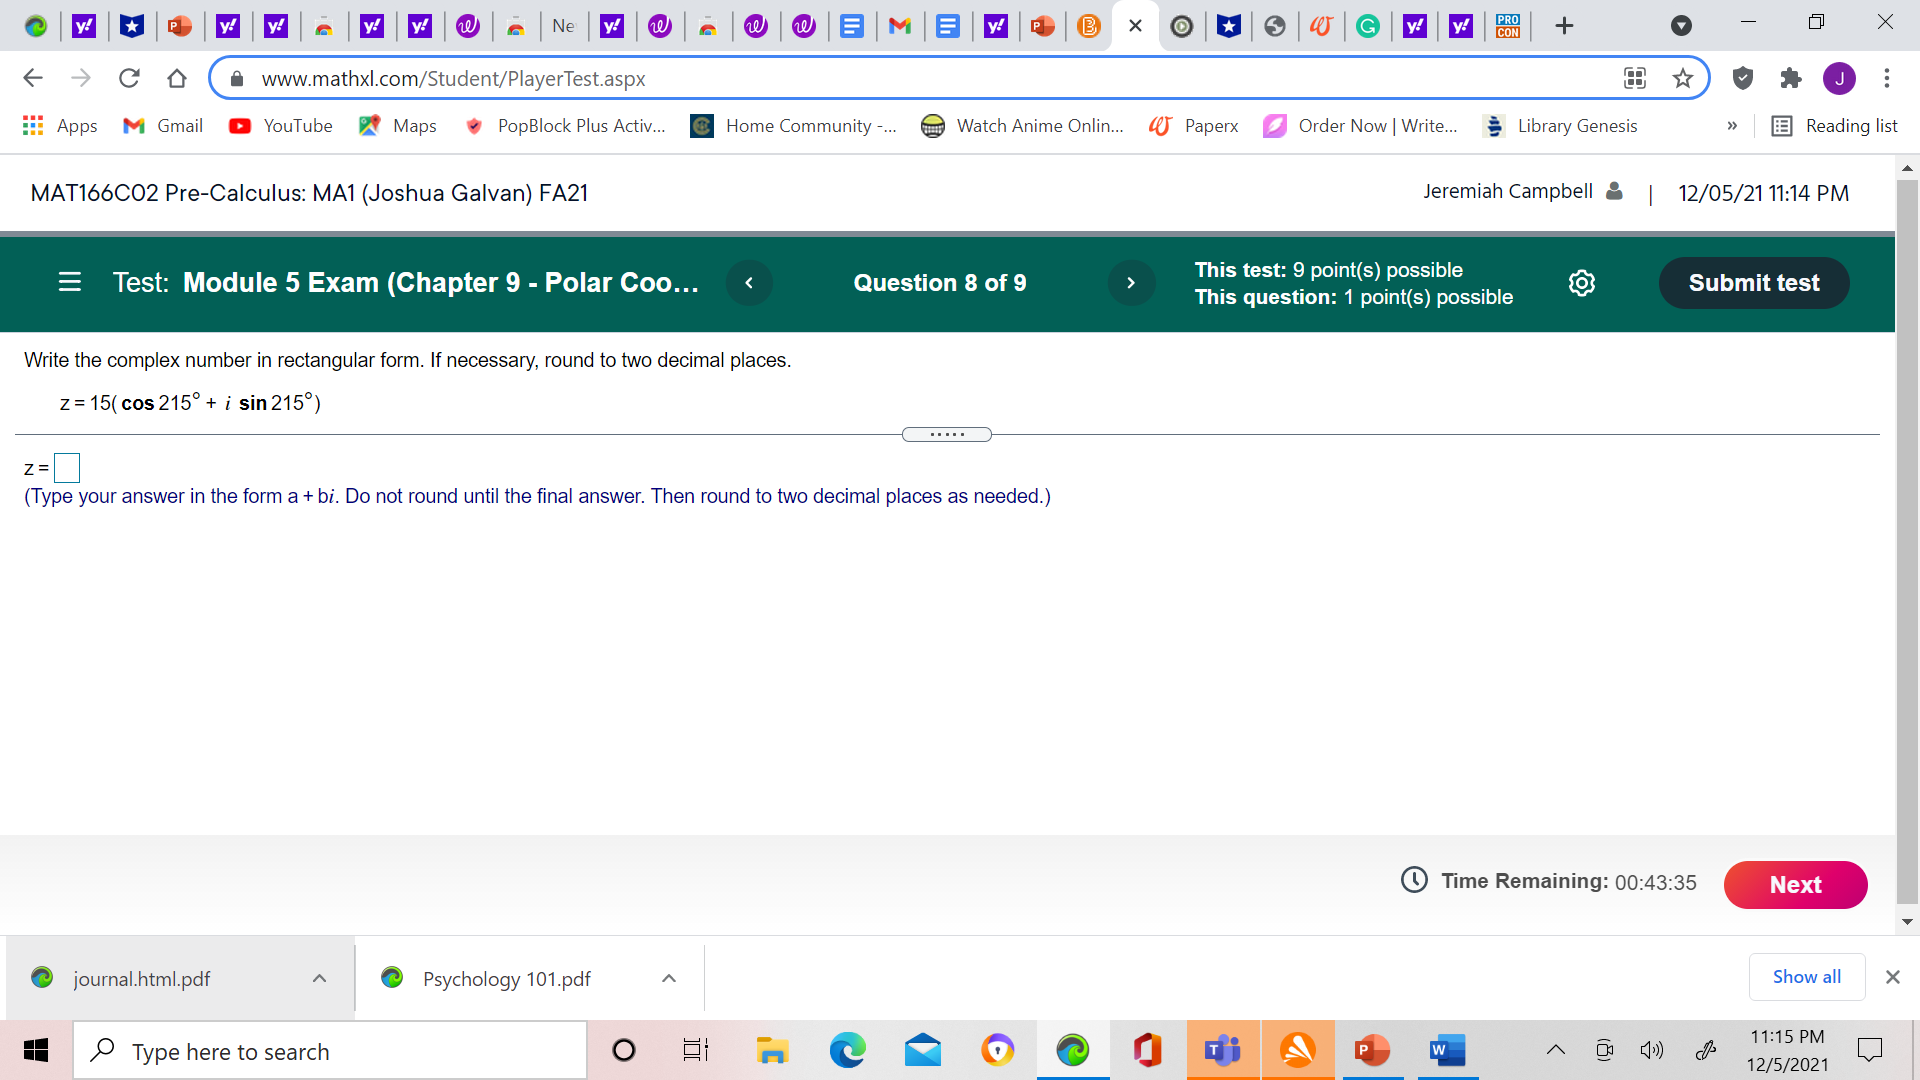Expand journal.html.pdf download options
The width and height of the screenshot is (1920, 1080).
[319, 978]
